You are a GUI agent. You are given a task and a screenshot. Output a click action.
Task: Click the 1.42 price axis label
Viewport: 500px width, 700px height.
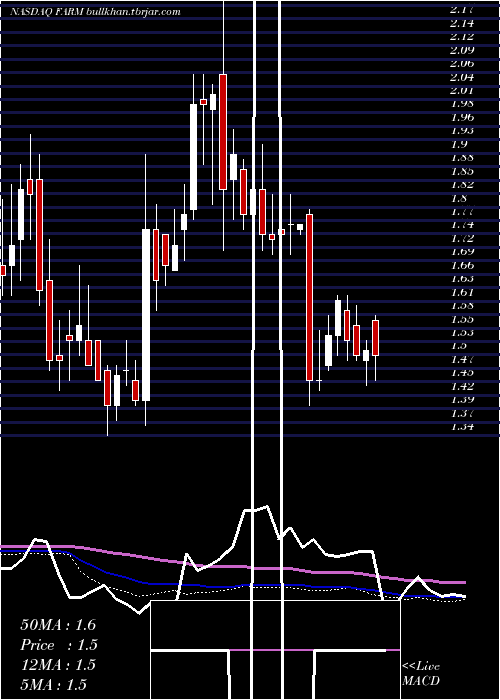pyautogui.click(x=462, y=387)
